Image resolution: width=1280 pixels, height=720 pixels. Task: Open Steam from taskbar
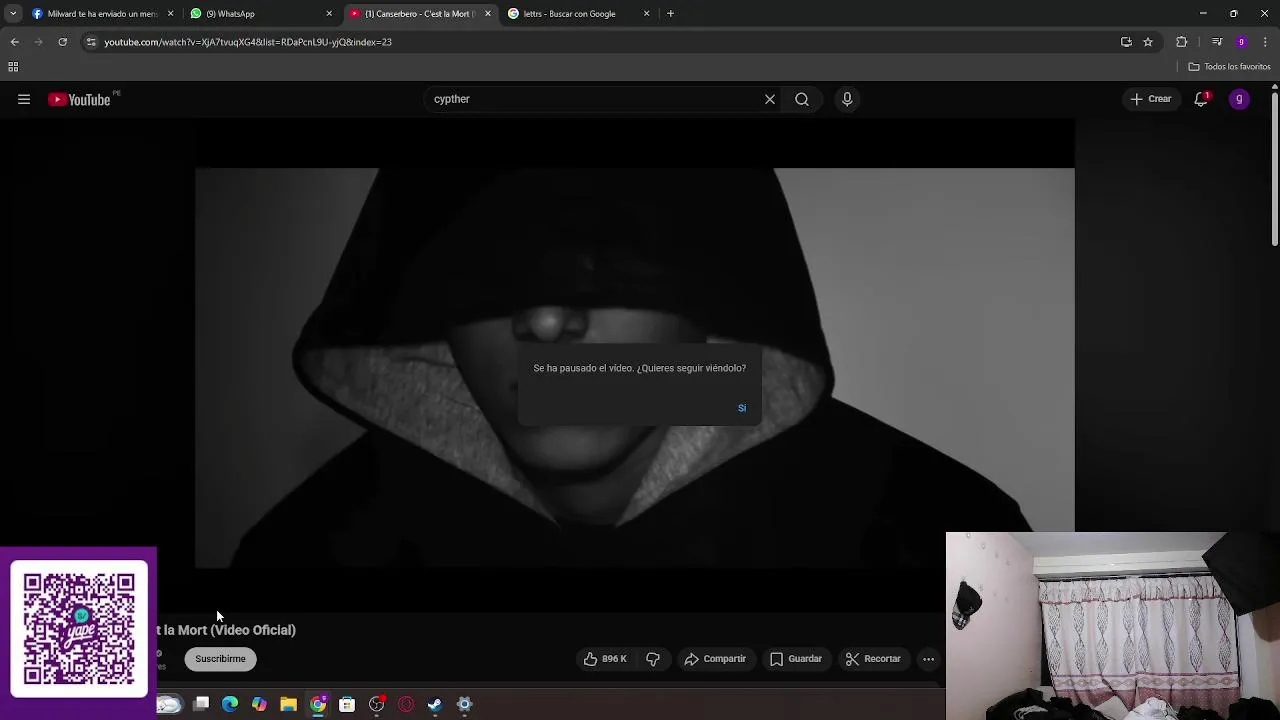pyautogui.click(x=435, y=704)
